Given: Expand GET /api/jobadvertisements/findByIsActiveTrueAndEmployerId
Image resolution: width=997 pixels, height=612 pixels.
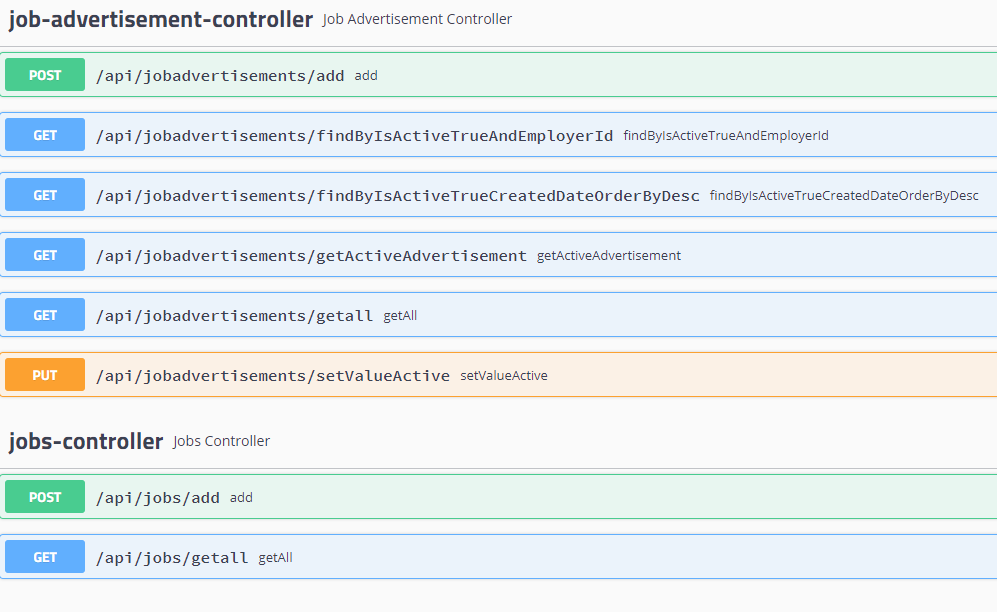Looking at the screenshot, I should (x=498, y=135).
